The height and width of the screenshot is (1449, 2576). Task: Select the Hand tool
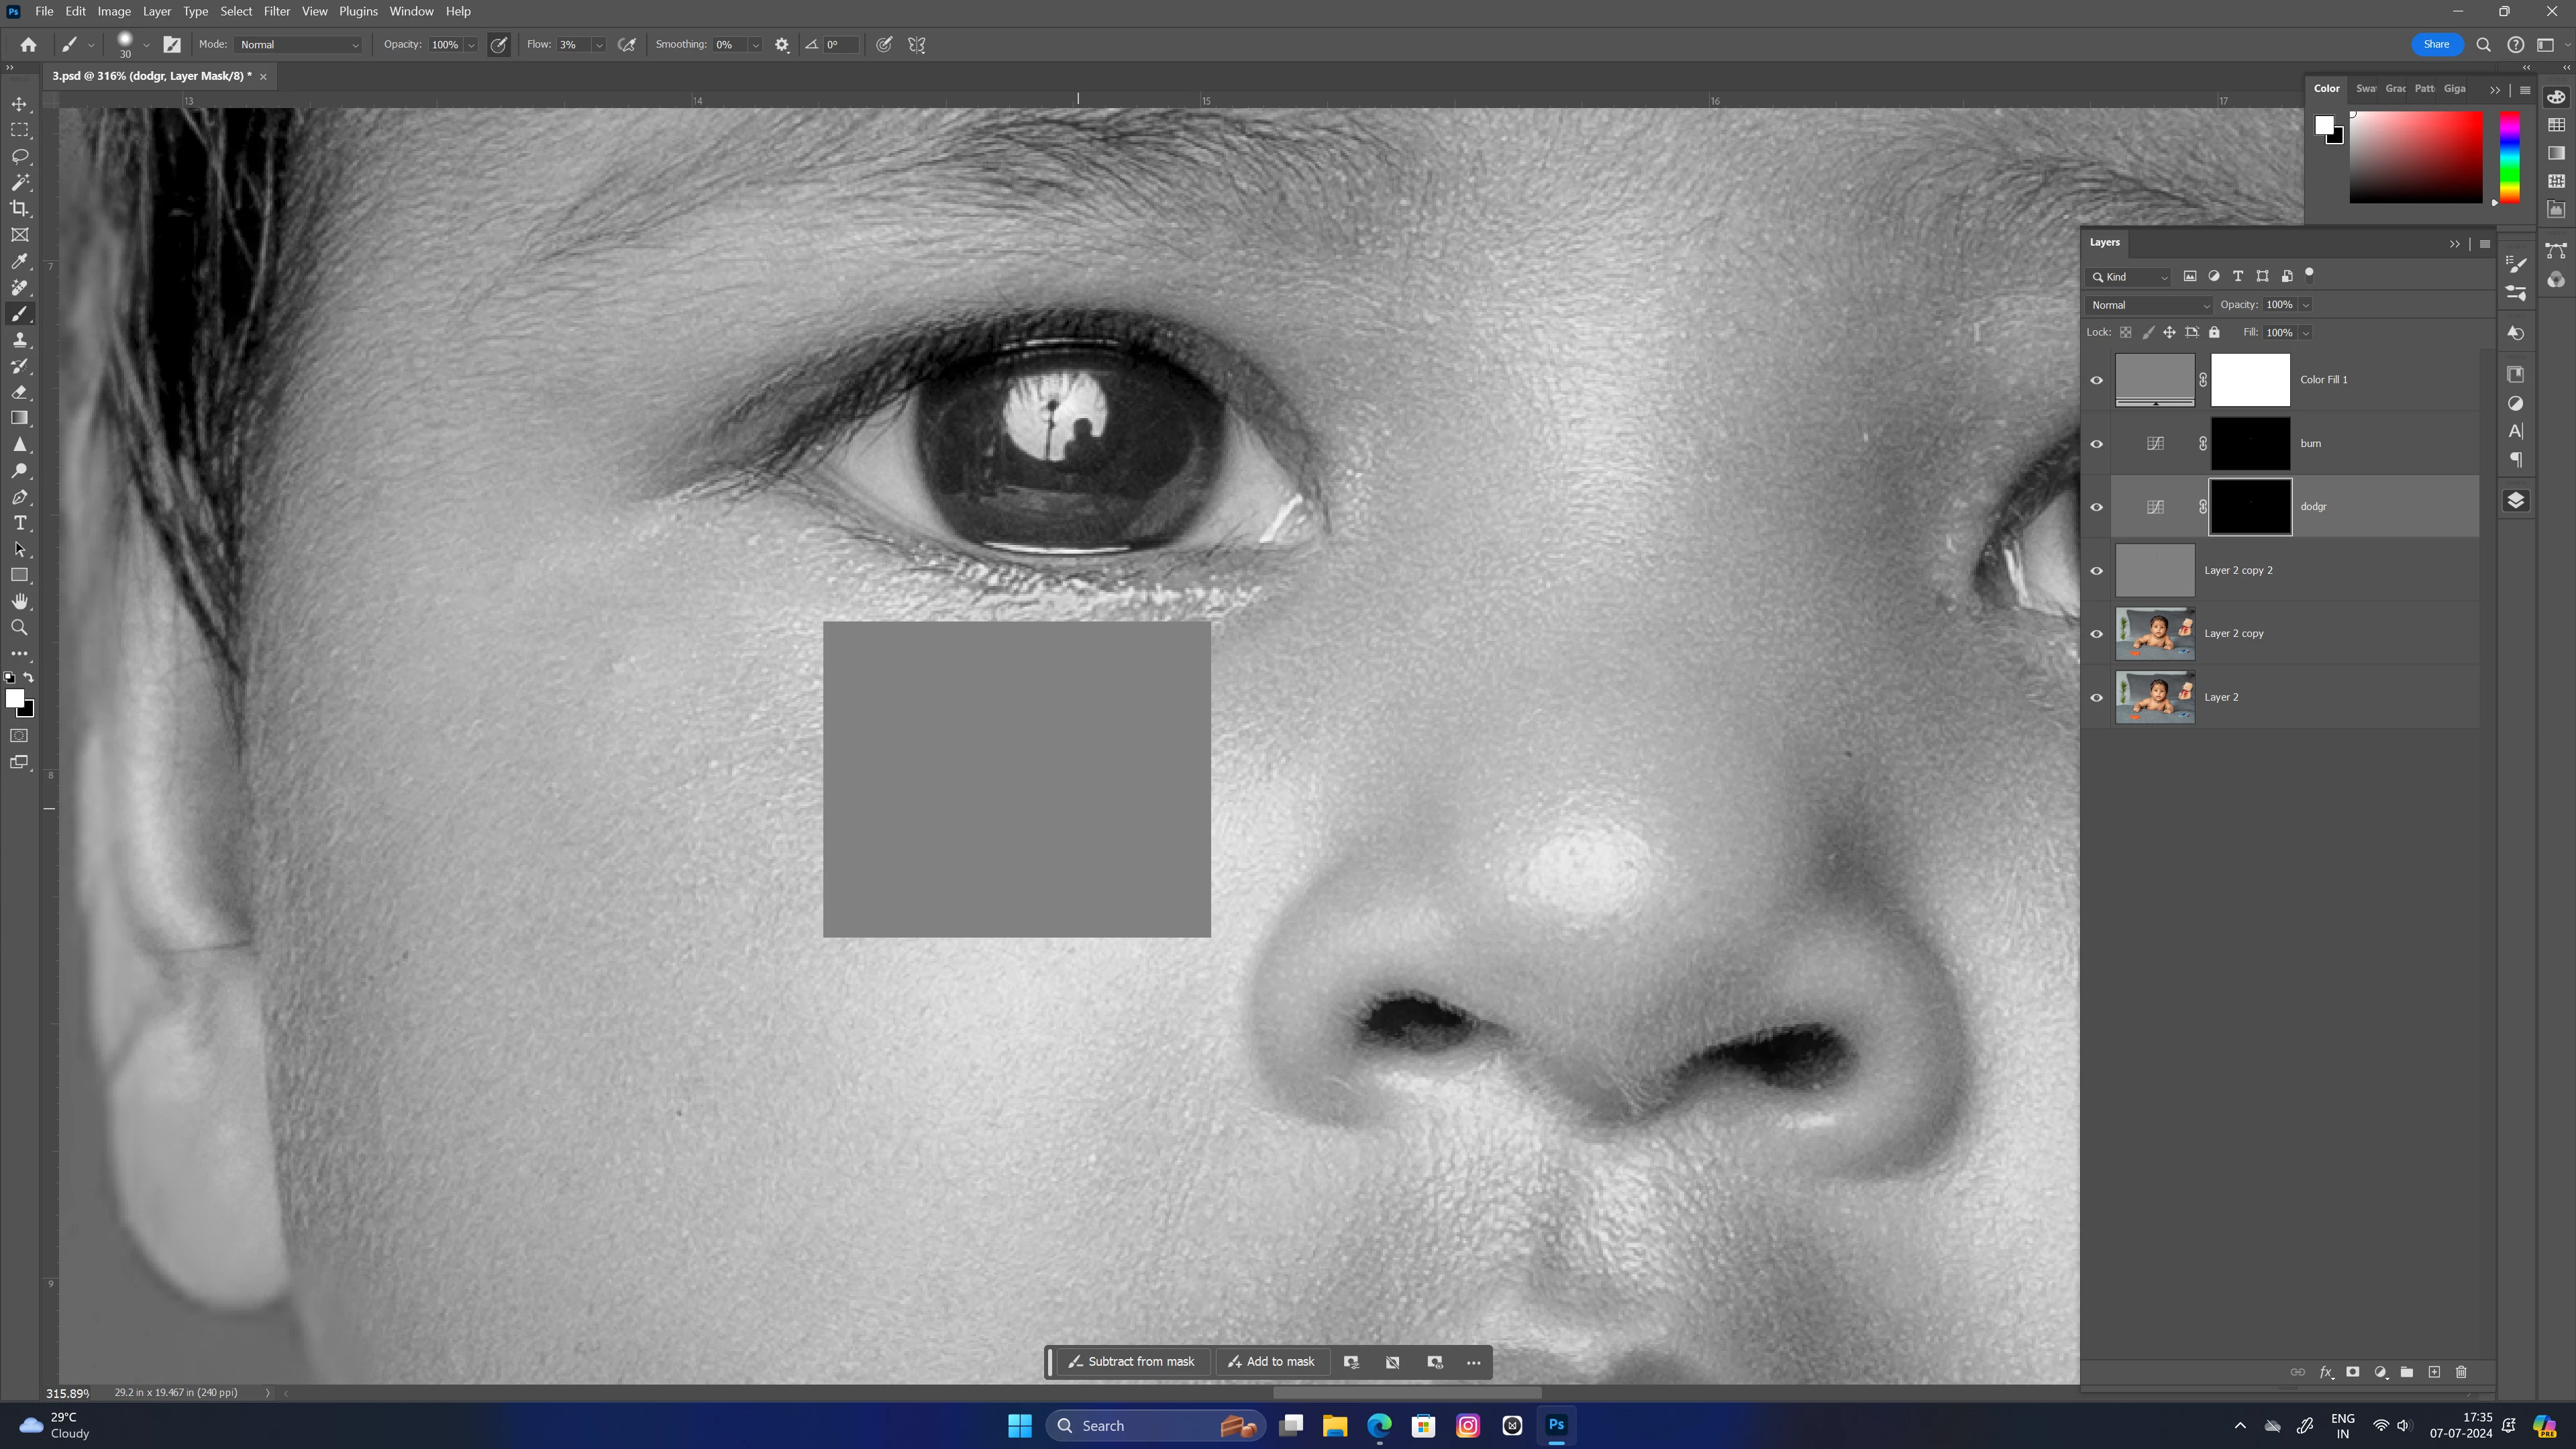(19, 601)
